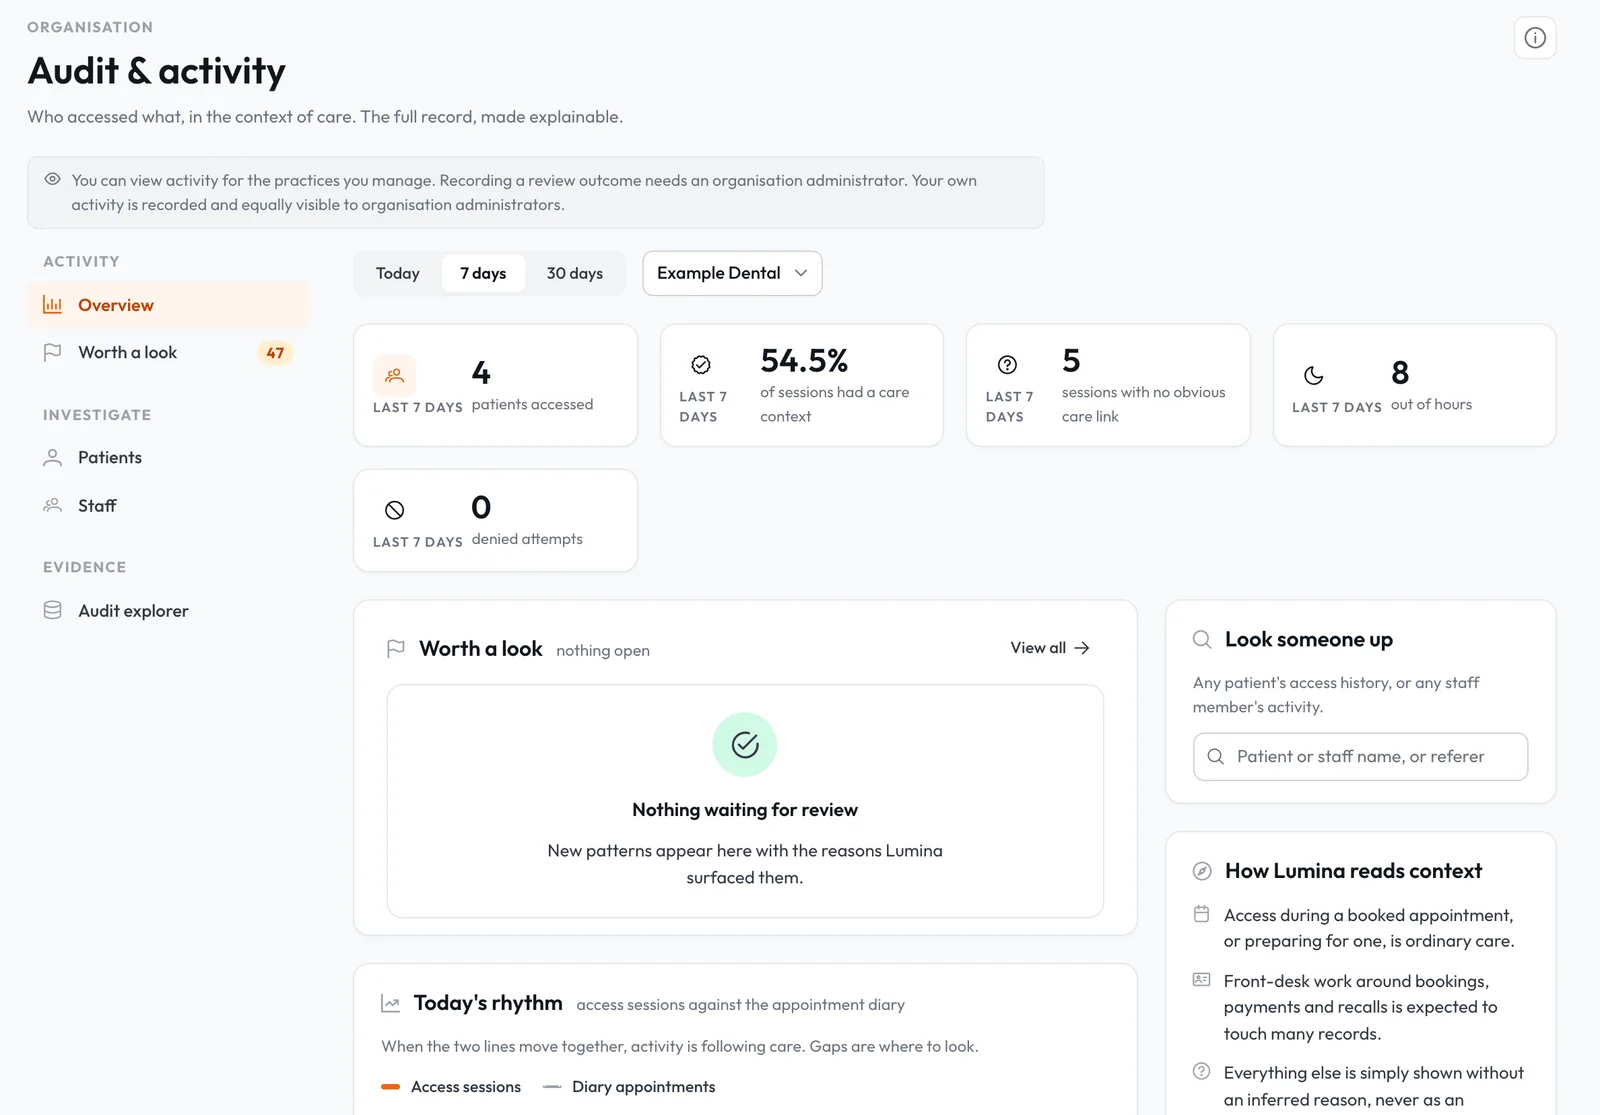Click the patients accessed card icon
Viewport: 1600px width, 1115px height.
pyautogui.click(x=394, y=376)
